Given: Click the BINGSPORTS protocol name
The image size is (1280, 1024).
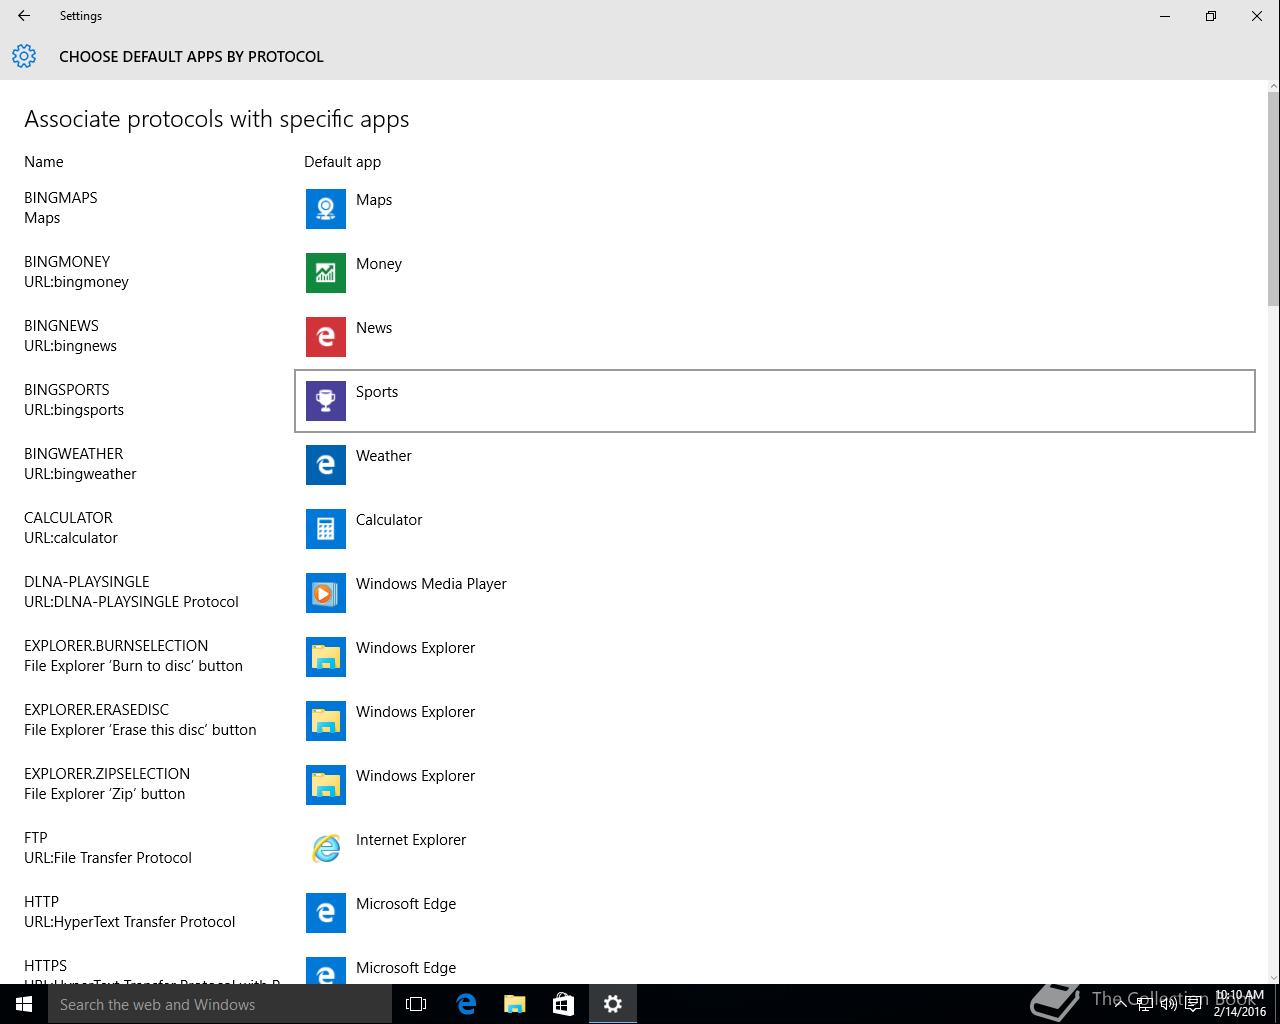Looking at the screenshot, I should 67,390.
